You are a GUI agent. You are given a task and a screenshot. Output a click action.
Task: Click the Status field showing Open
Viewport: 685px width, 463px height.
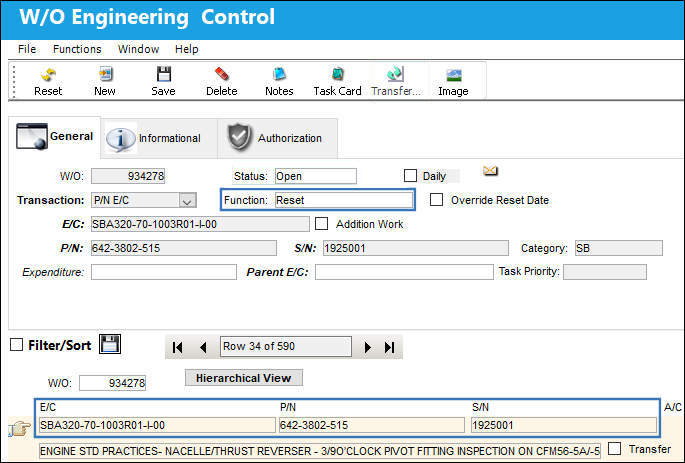pos(315,176)
